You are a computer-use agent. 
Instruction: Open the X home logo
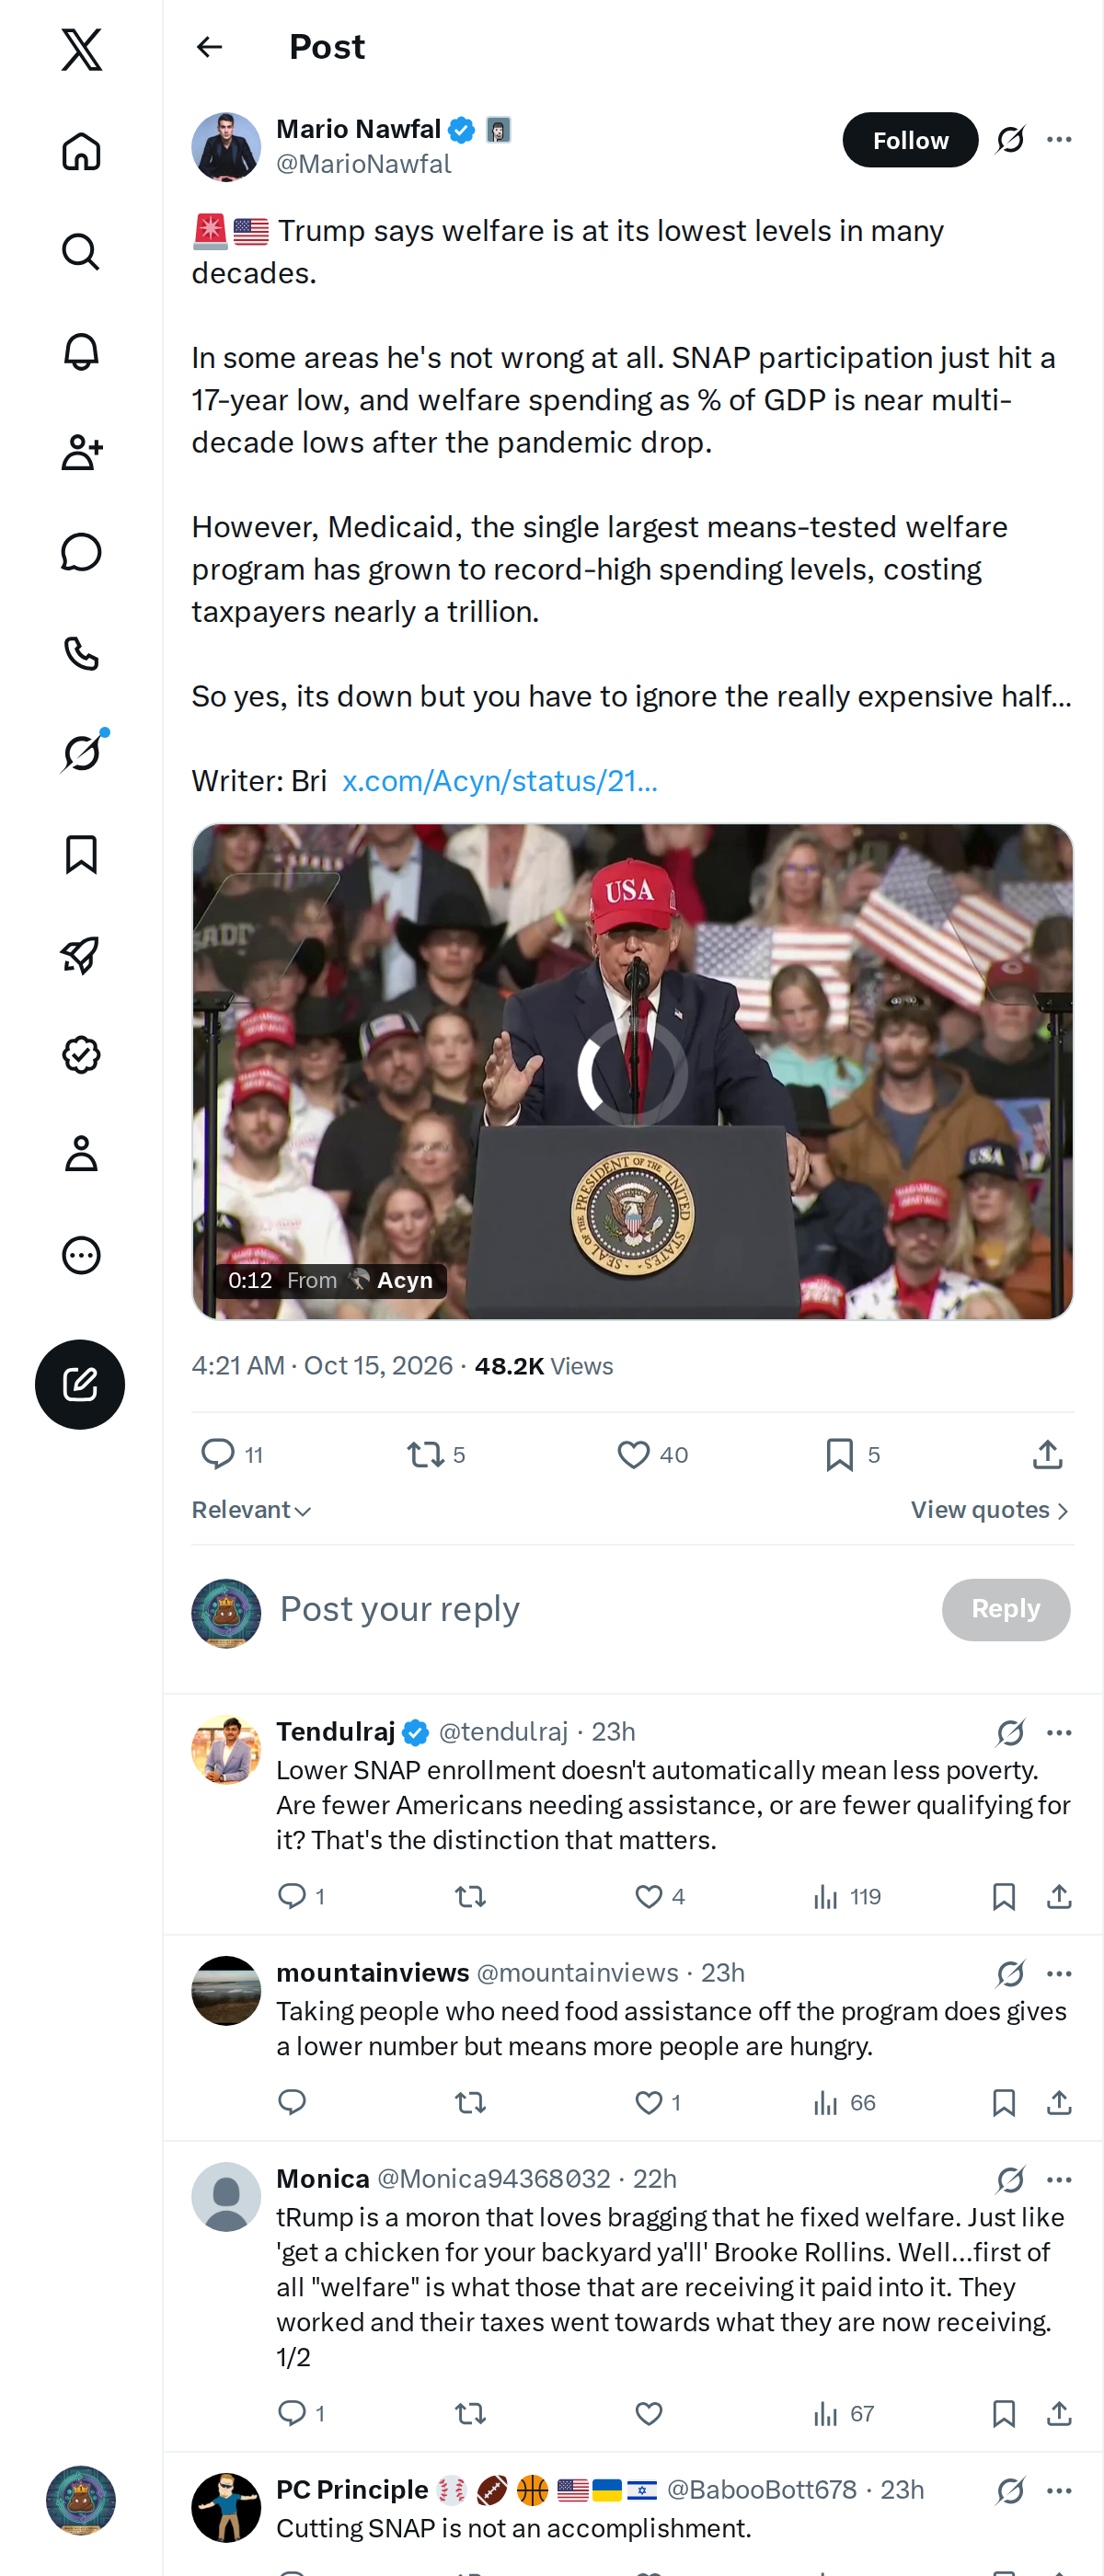(81, 49)
